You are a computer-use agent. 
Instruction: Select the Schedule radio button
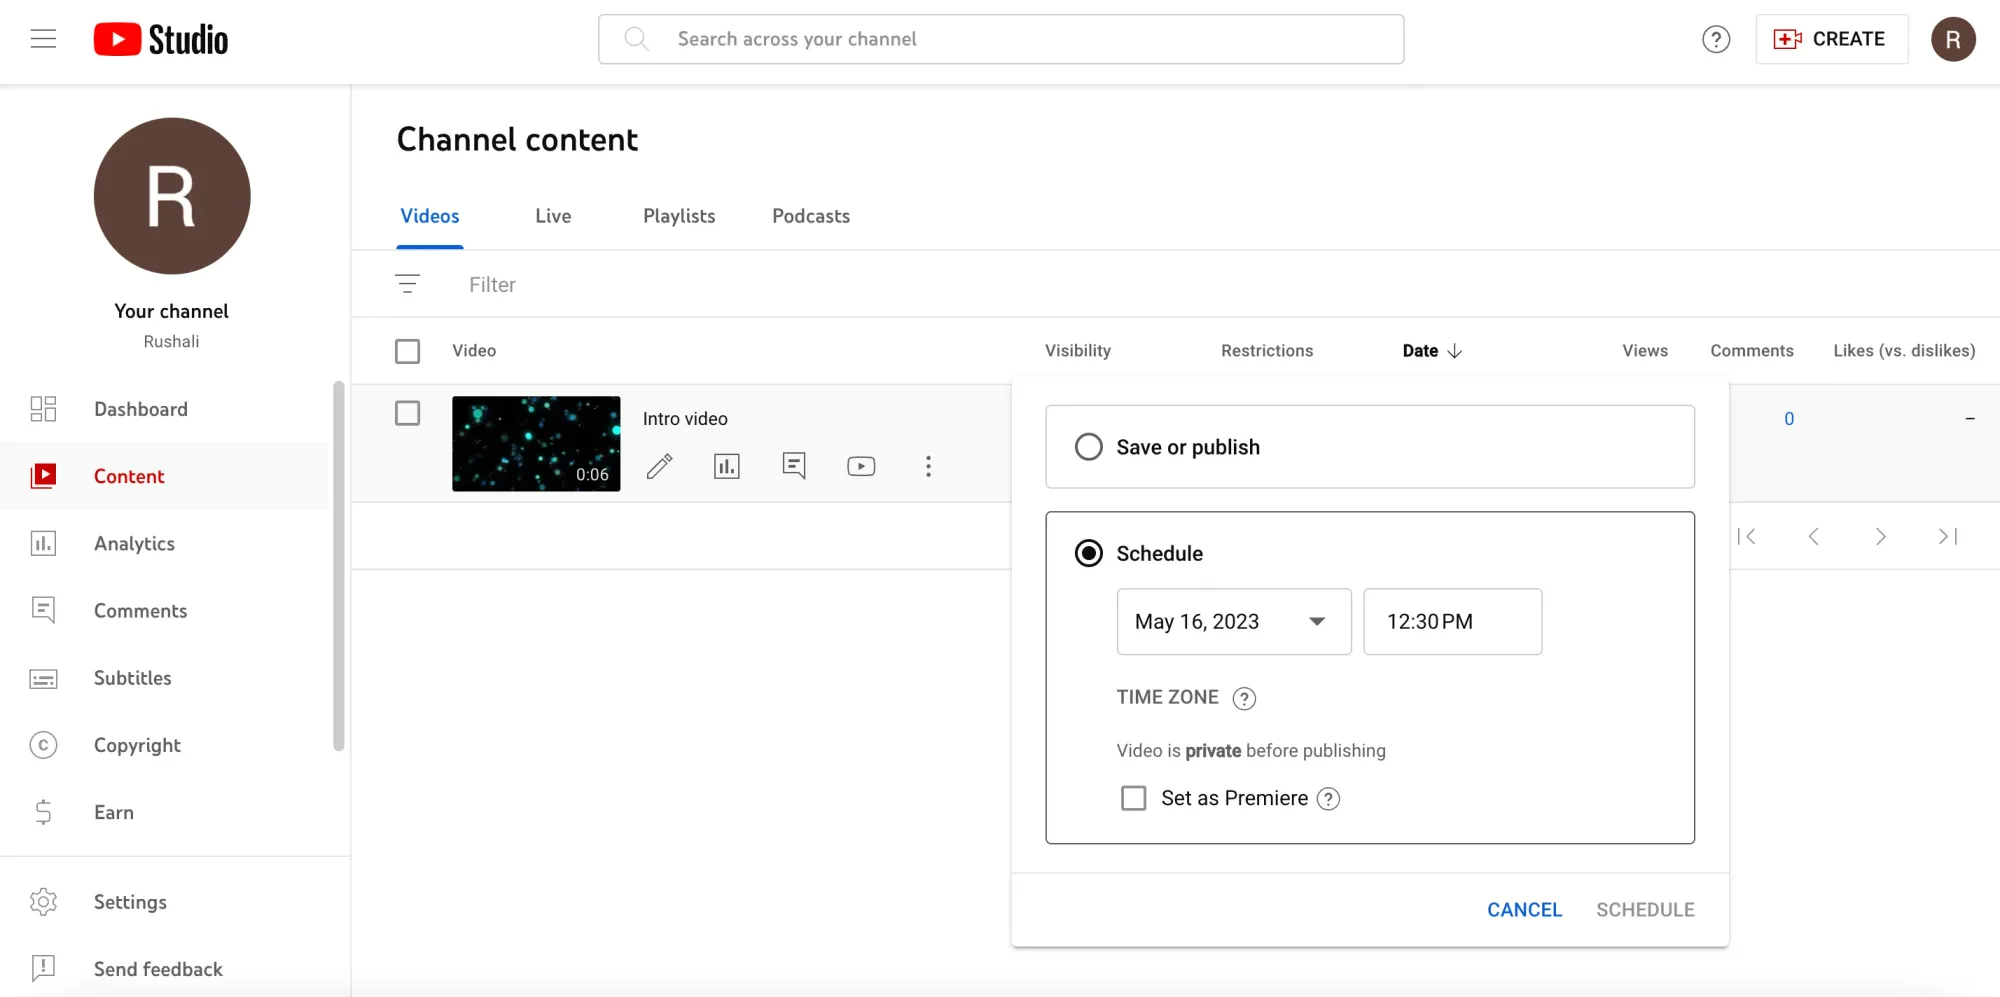point(1089,553)
